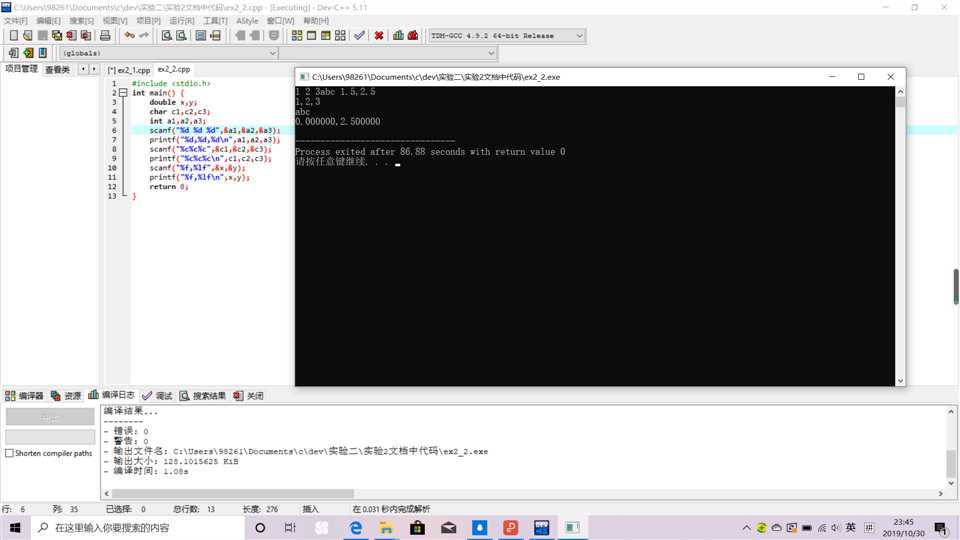Click the console window scrollbar down arrow

tap(900, 381)
